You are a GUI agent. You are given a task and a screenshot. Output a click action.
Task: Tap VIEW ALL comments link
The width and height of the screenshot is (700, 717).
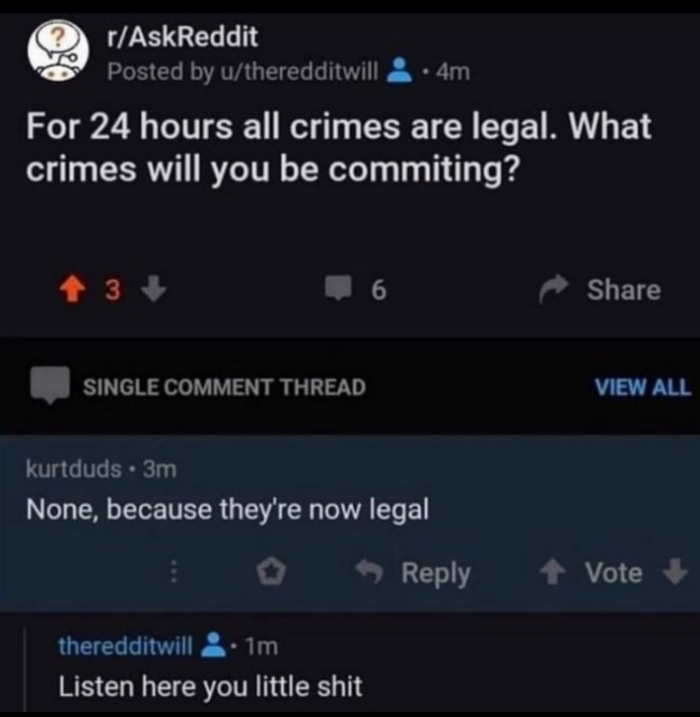click(642, 387)
